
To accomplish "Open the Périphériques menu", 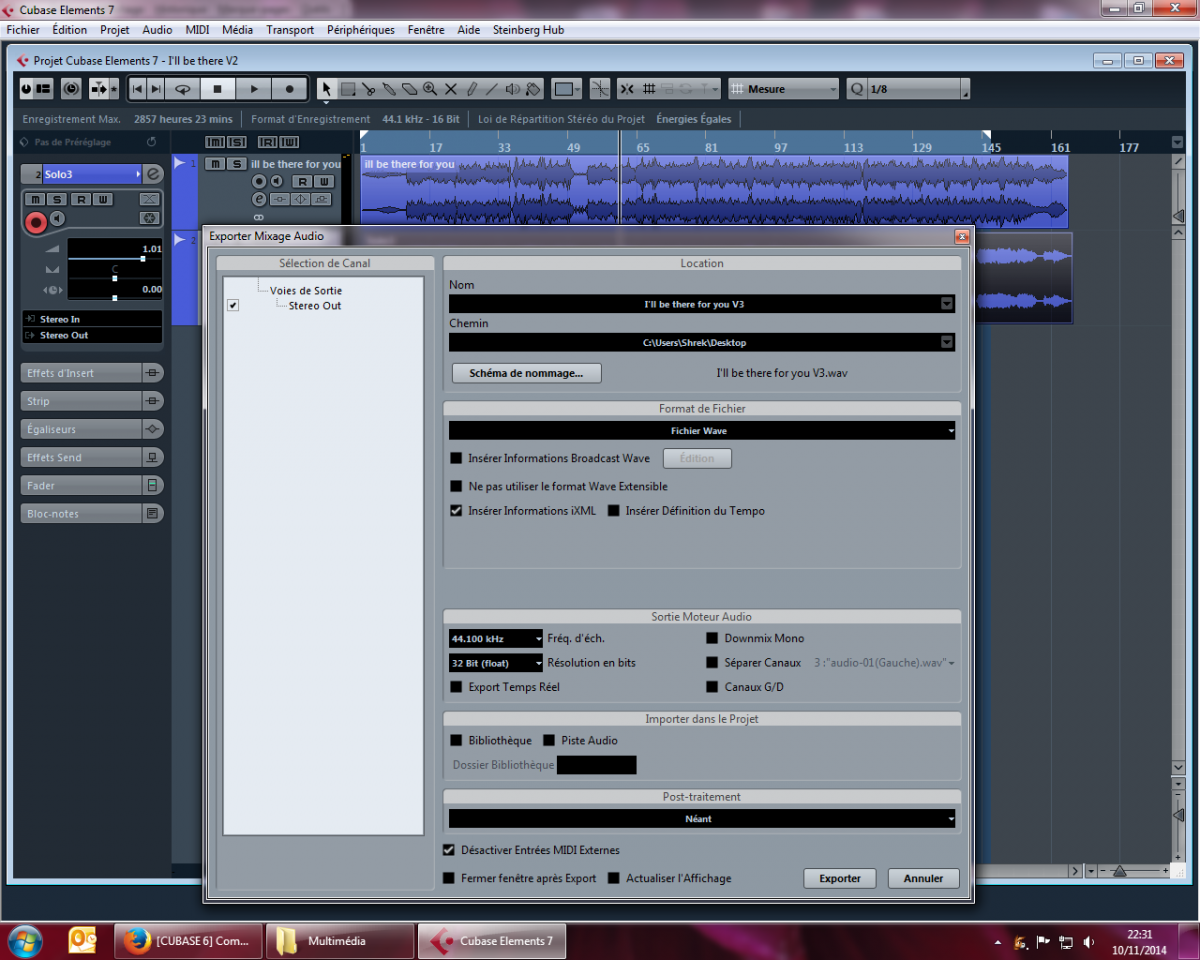I will click(x=361, y=30).
